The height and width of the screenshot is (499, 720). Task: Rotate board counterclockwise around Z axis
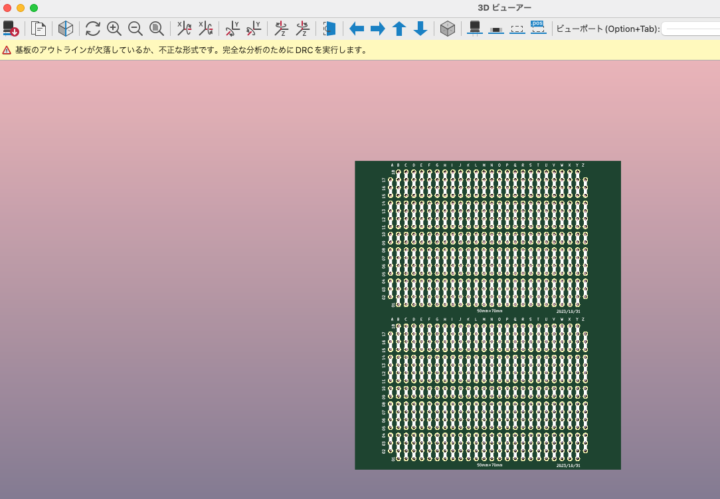pos(302,29)
